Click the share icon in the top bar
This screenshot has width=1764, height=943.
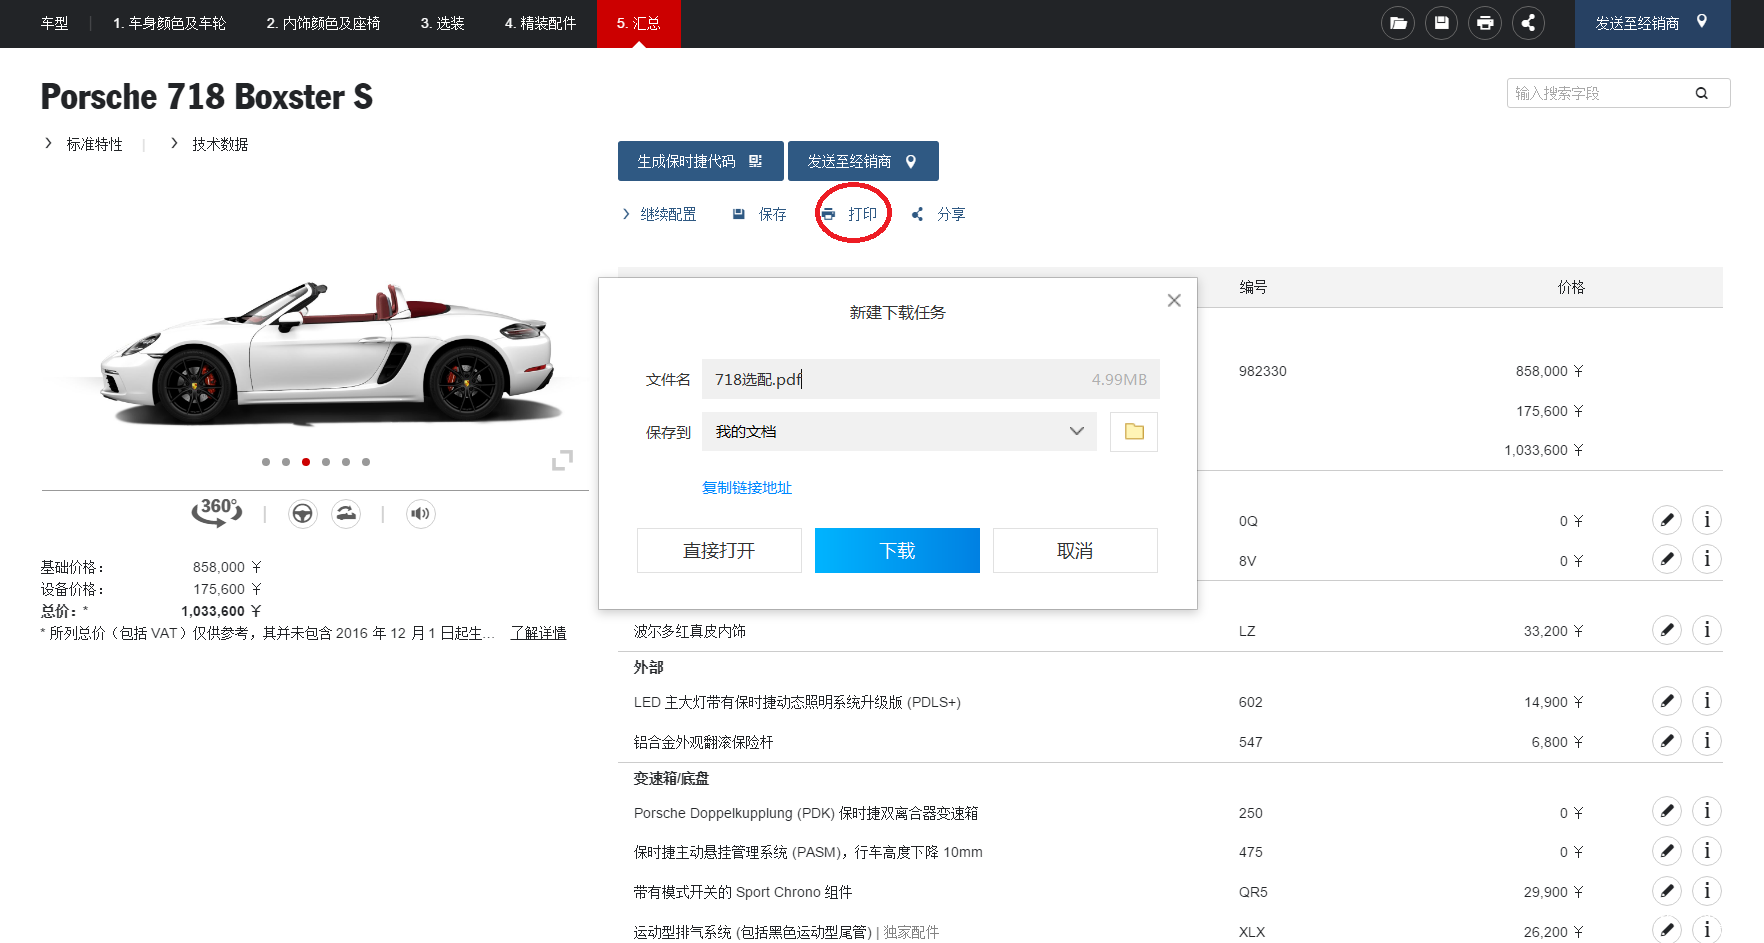tap(1528, 23)
